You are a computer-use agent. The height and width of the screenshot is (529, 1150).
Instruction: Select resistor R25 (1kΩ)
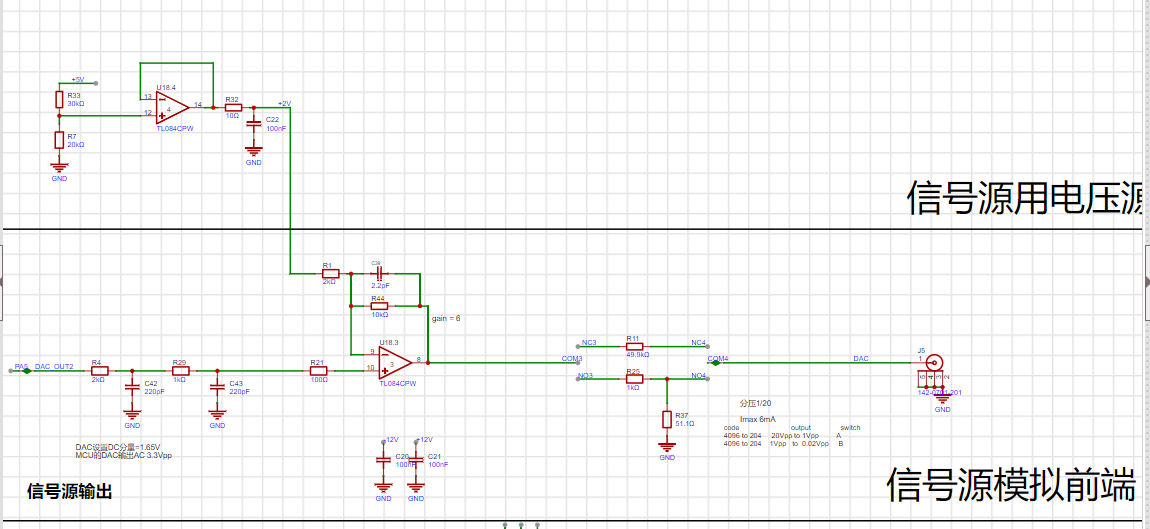point(634,379)
